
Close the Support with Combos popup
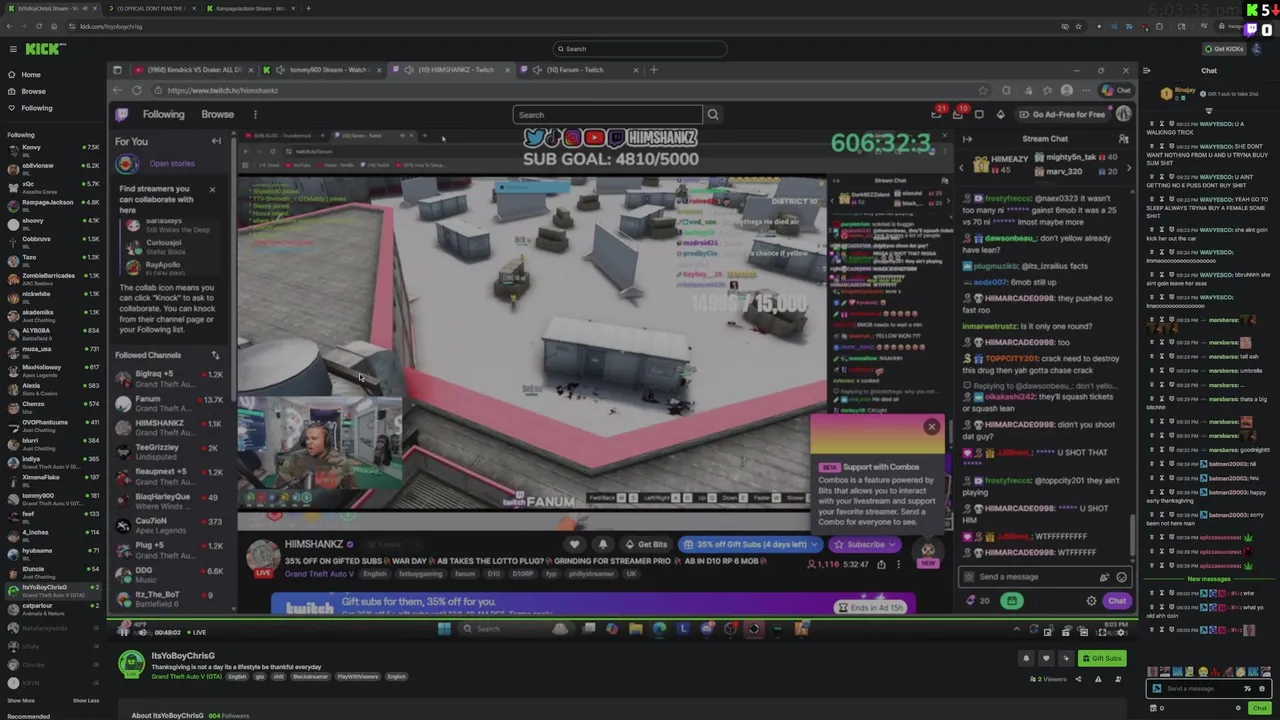[x=932, y=427]
